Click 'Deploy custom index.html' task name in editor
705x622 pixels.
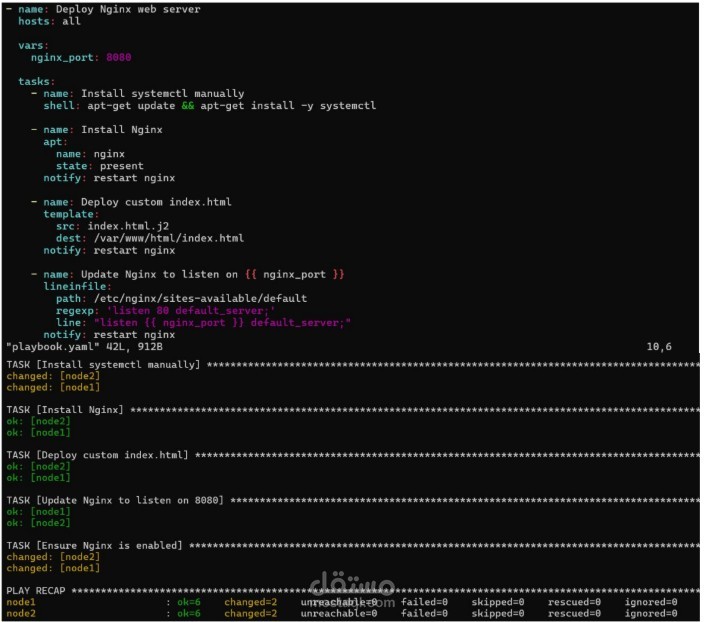[156, 202]
